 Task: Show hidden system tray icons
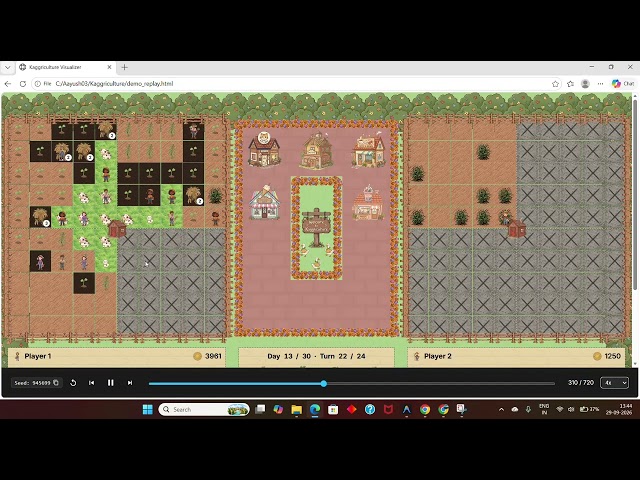click(x=501, y=409)
